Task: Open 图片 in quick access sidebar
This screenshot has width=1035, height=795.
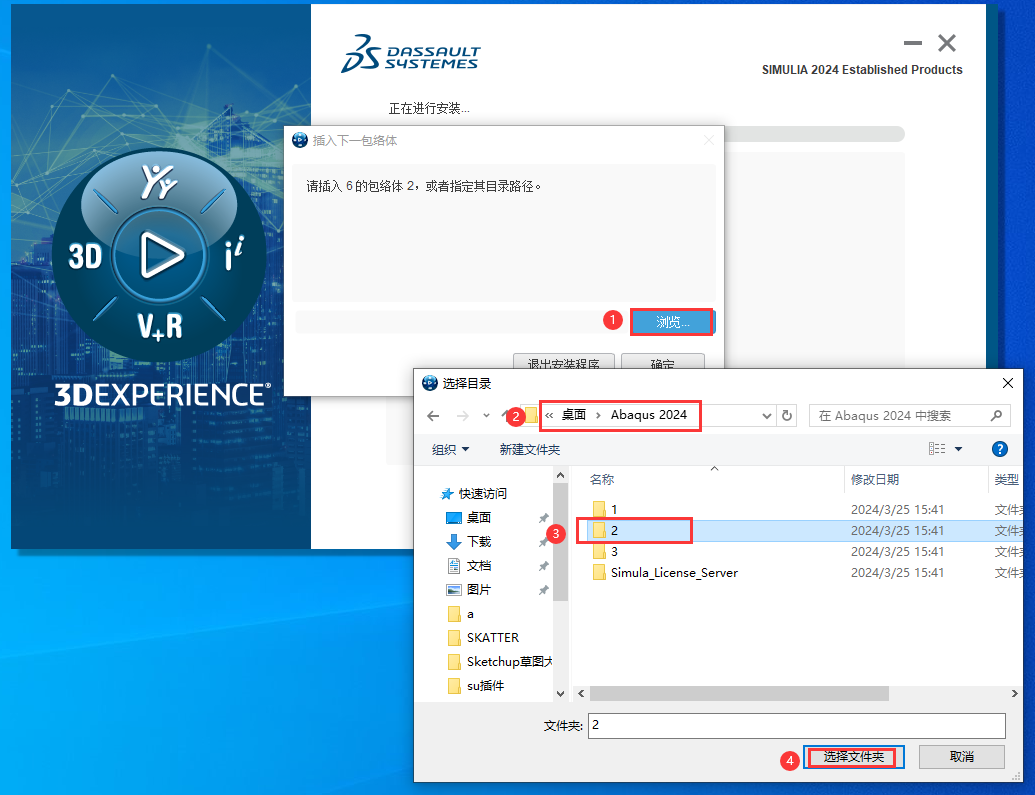Action: coord(479,590)
